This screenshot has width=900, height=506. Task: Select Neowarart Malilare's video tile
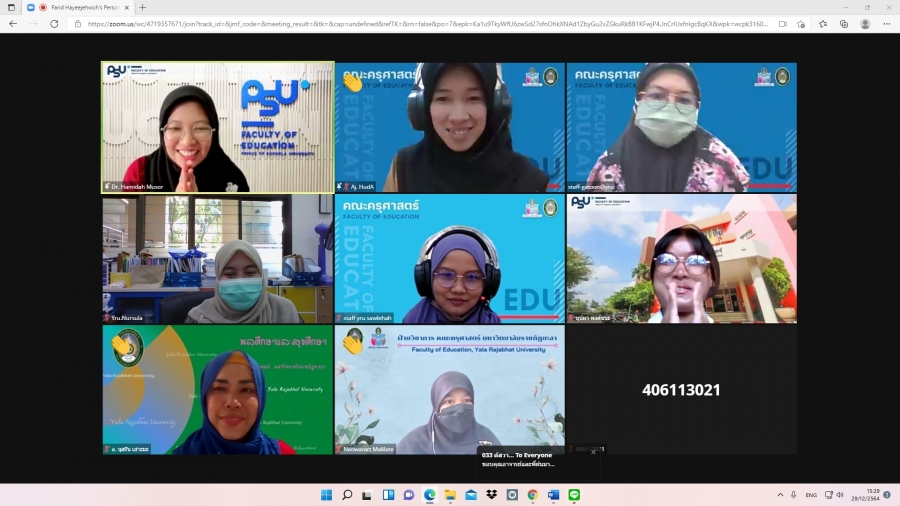point(449,390)
